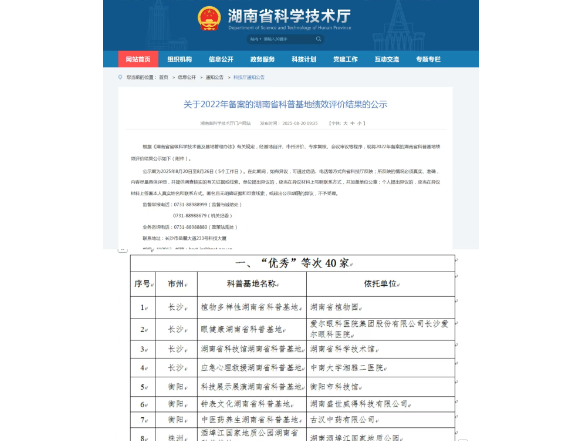The image size is (588, 441).
Task: Open the 站内 search scope dropdown
Action: click(255, 39)
